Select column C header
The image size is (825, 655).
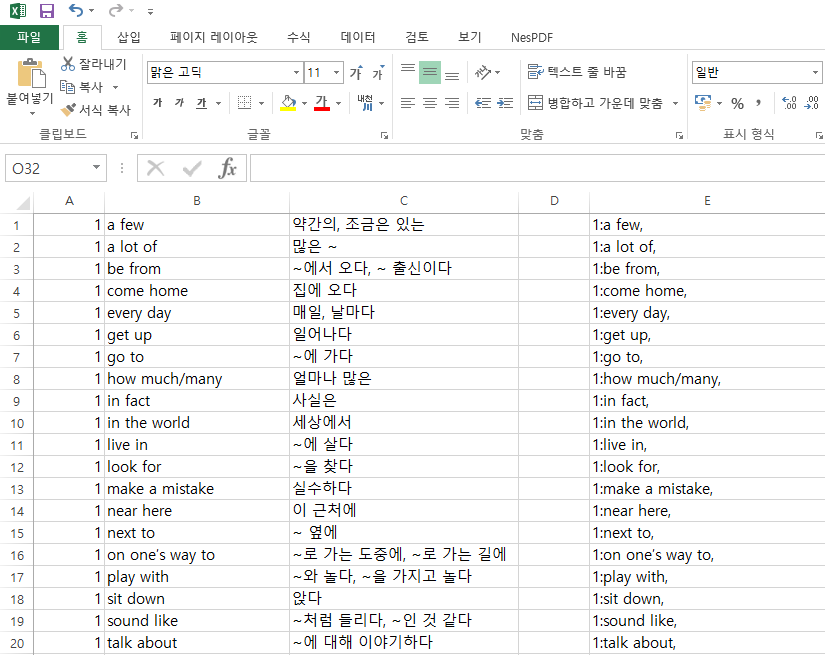click(404, 201)
